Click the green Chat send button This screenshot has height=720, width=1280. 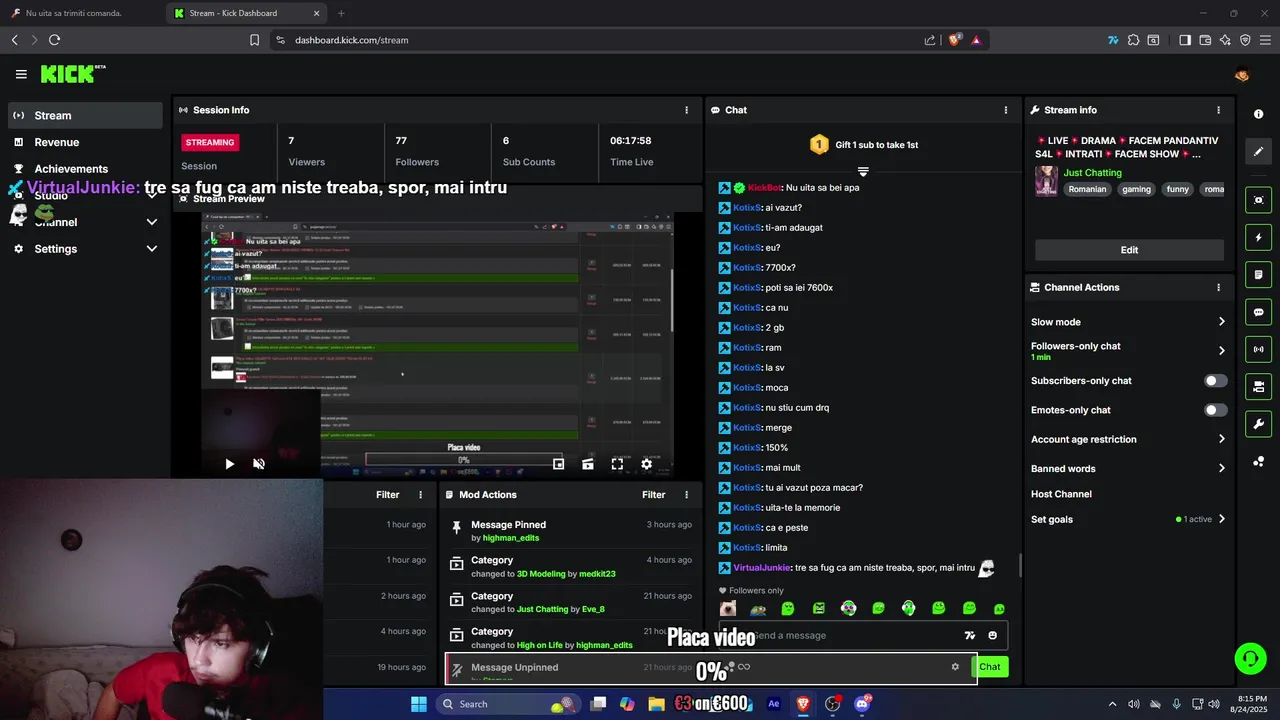(989, 667)
